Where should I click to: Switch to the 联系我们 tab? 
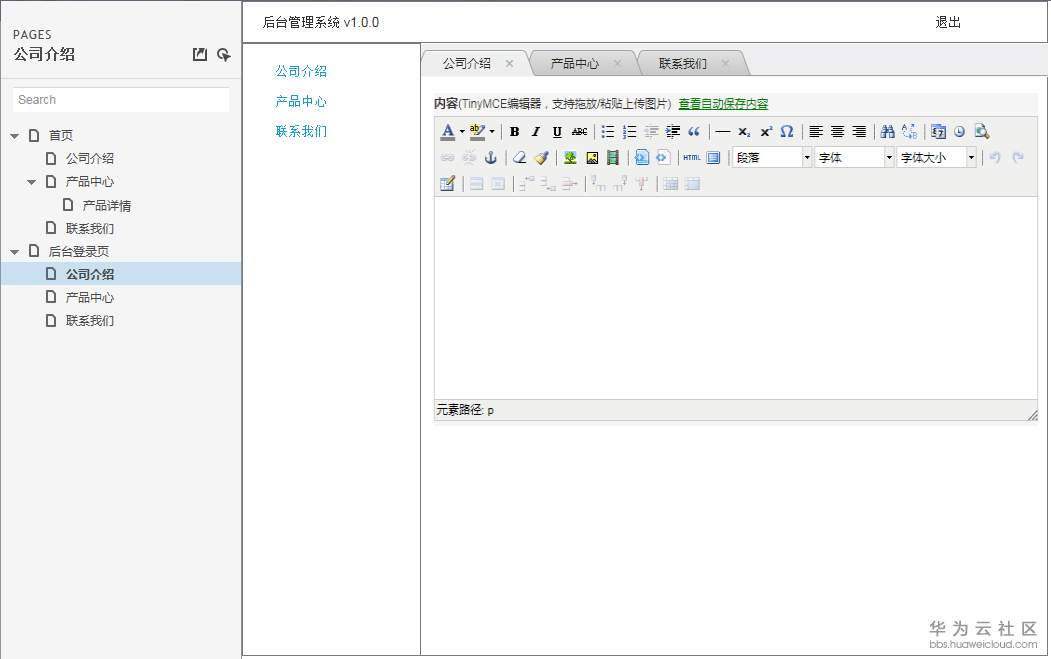point(682,64)
